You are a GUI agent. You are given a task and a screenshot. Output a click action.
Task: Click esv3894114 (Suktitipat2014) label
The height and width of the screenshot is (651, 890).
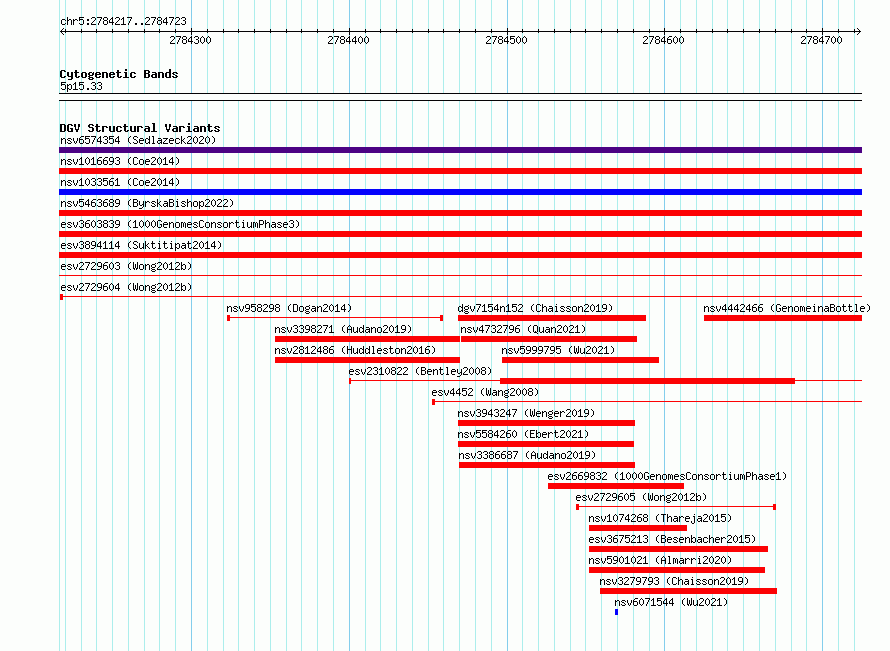[141, 245]
